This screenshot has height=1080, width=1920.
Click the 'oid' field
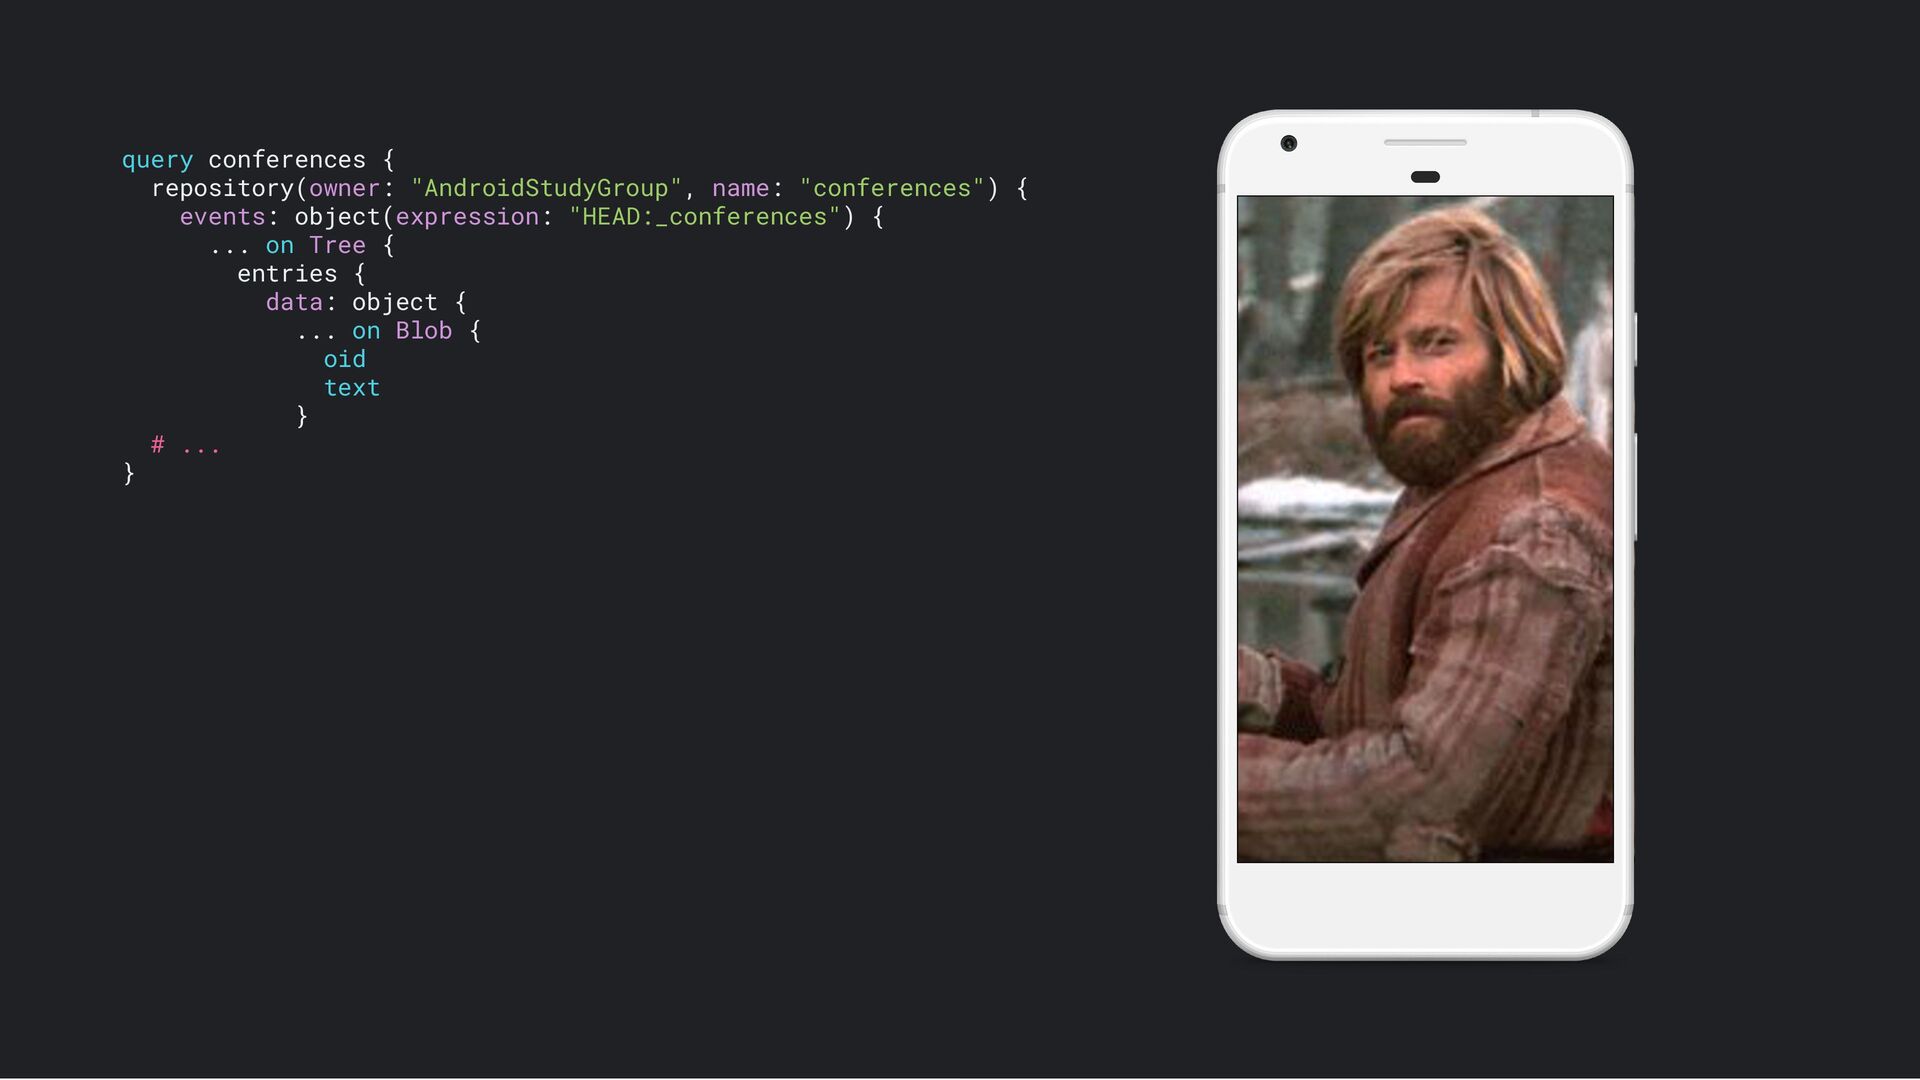click(344, 359)
